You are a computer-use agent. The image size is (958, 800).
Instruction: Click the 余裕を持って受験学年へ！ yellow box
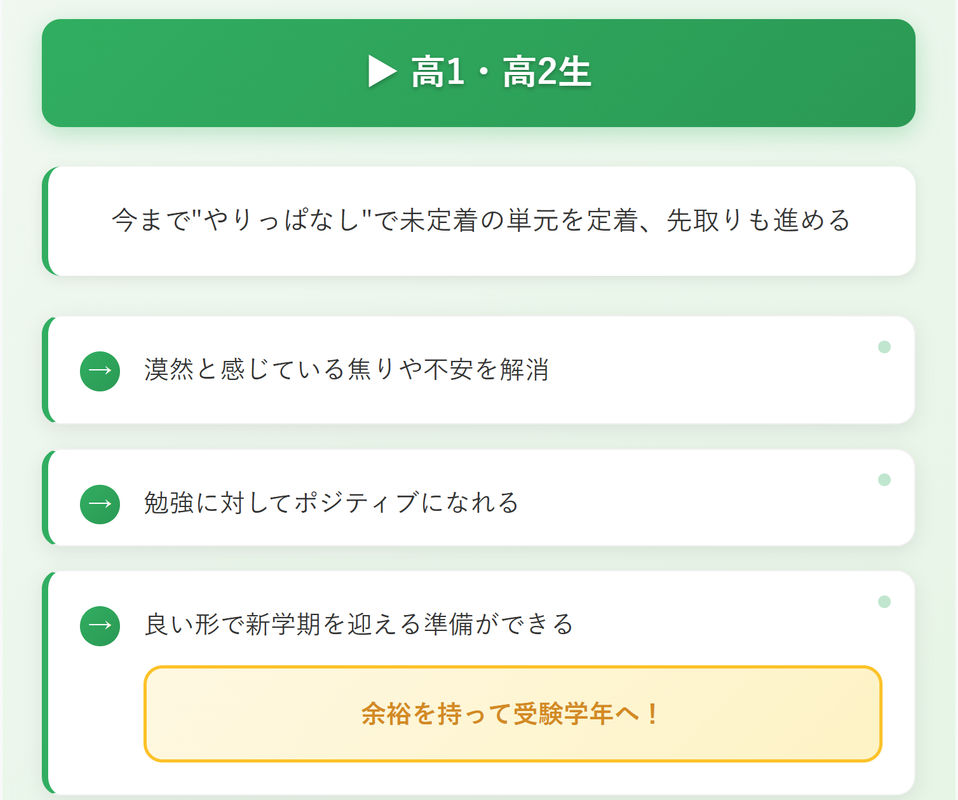coord(513,714)
